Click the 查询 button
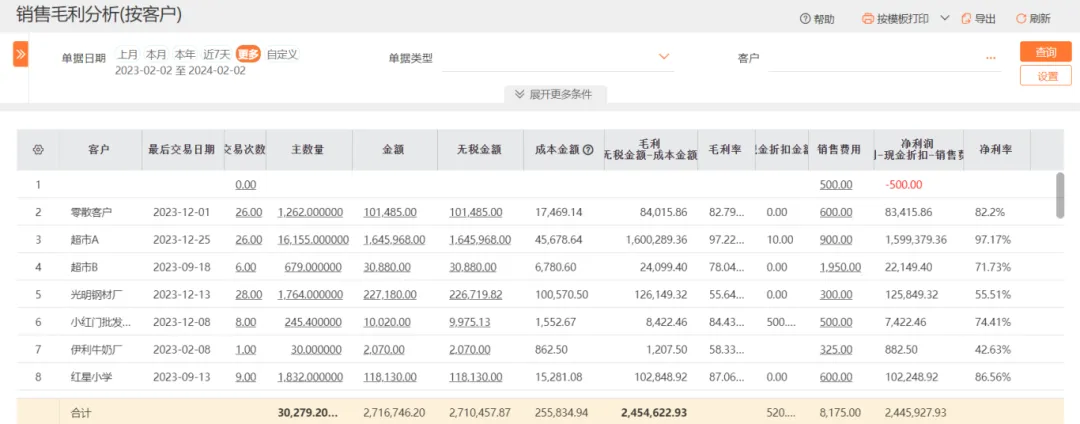This screenshot has width=1080, height=424. 1046,52
